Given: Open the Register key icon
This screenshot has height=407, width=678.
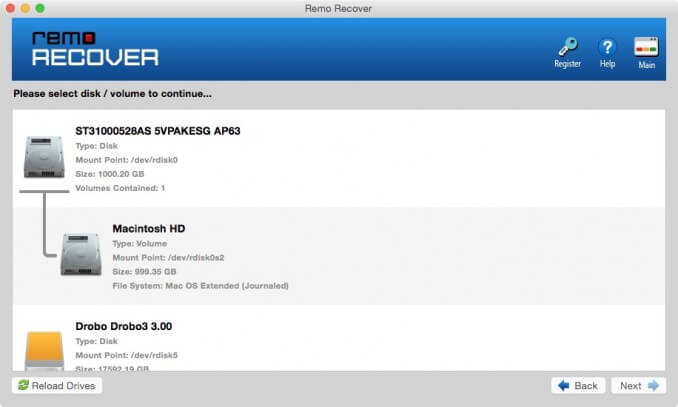Looking at the screenshot, I should click(x=567, y=49).
